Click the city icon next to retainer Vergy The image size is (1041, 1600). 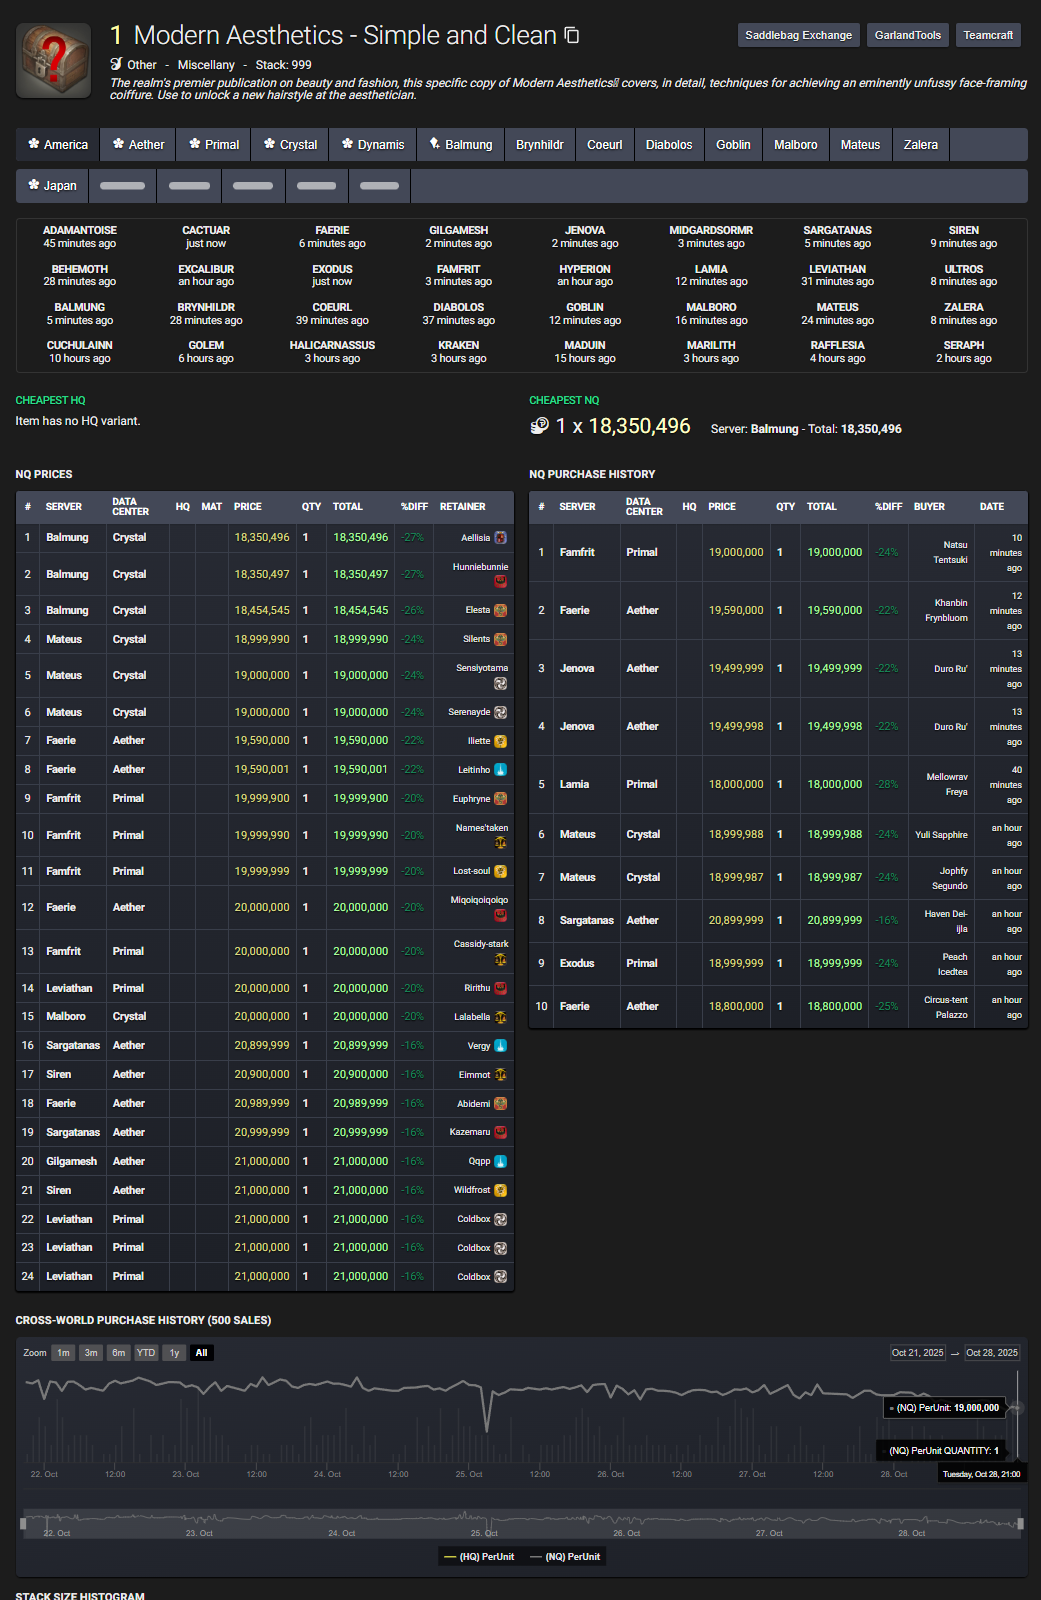[501, 1046]
